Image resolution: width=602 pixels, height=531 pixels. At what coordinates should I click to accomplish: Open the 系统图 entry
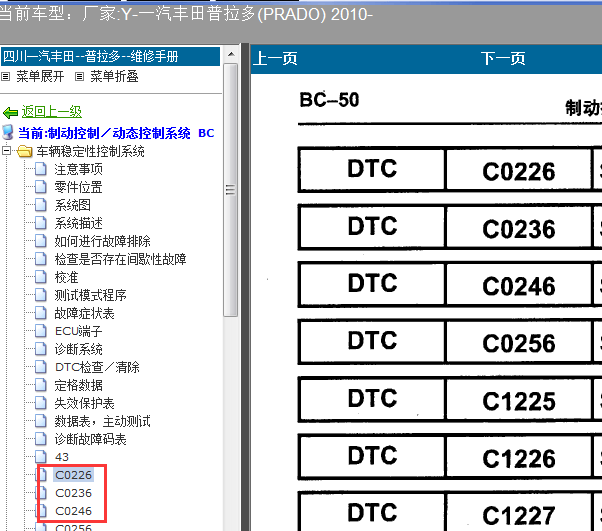72,205
